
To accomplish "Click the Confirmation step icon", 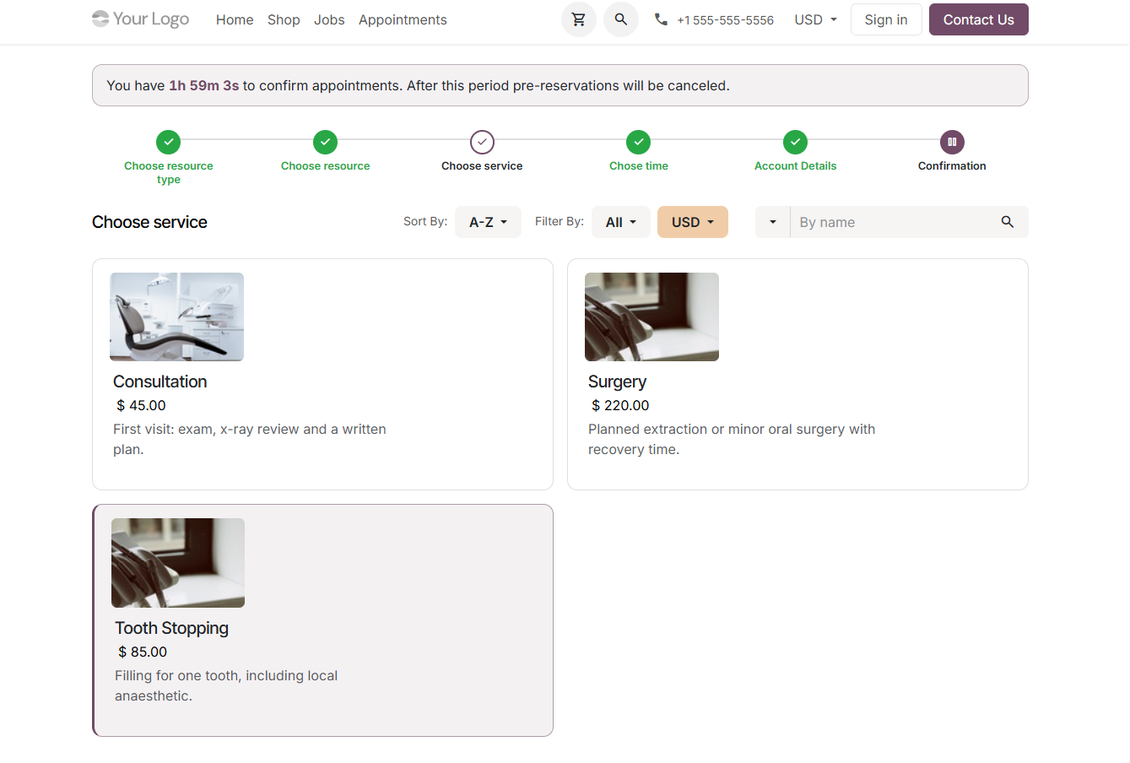I will tap(952, 142).
